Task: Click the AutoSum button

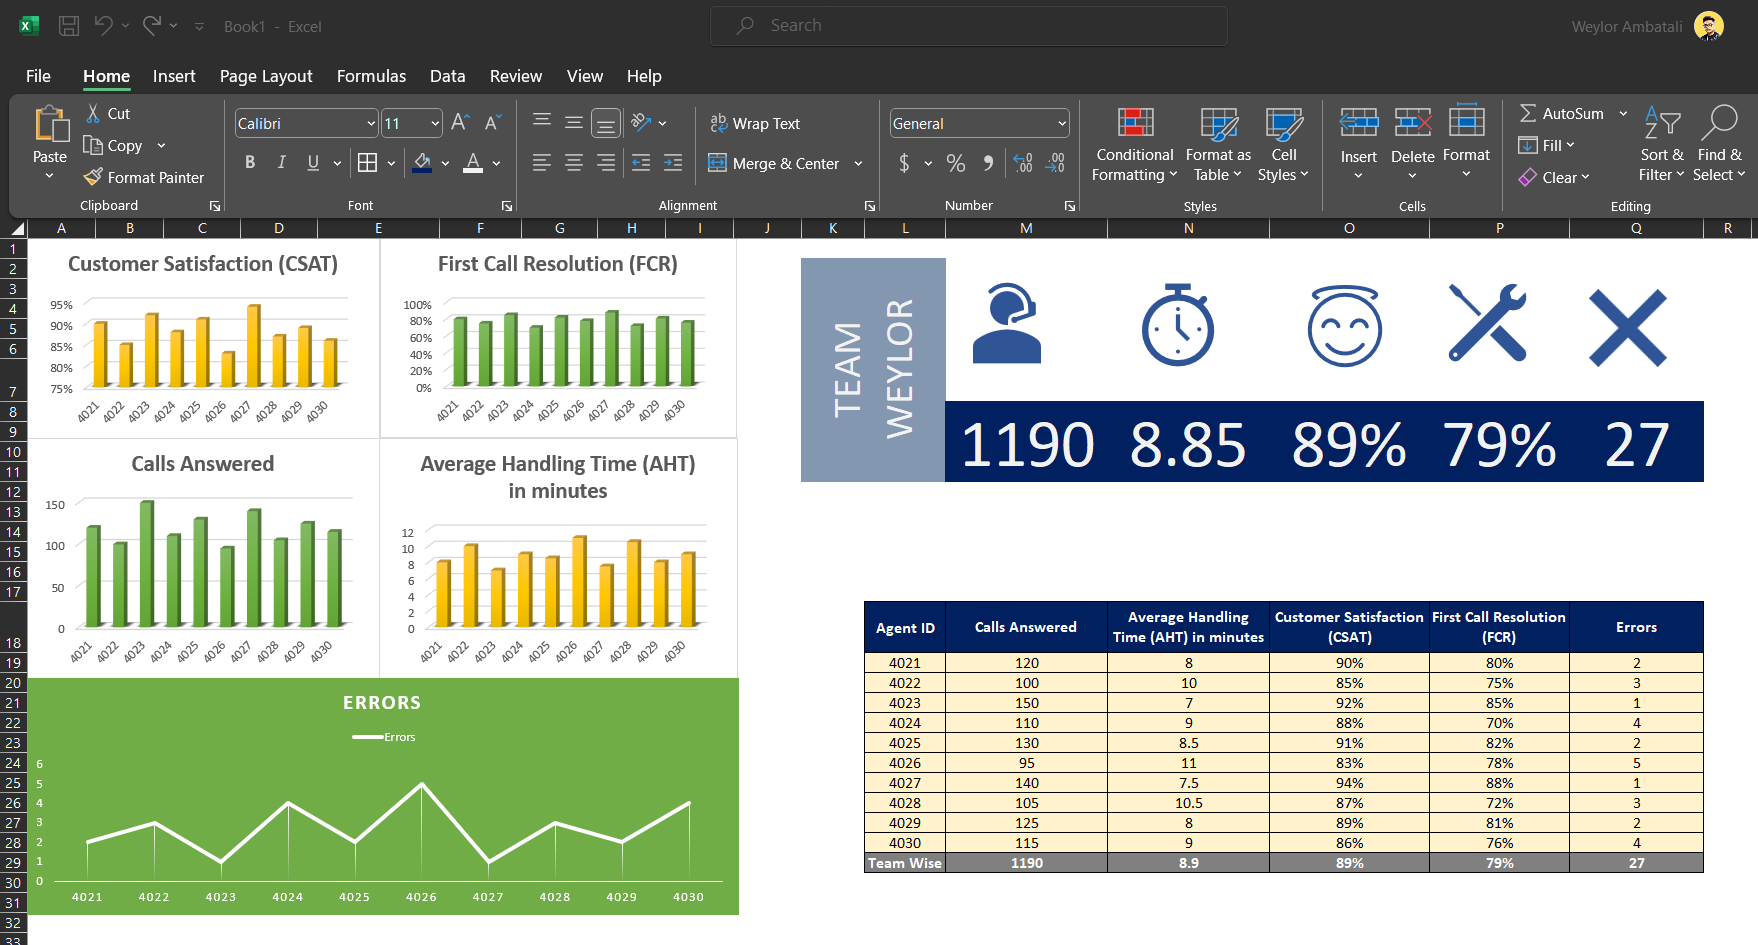Action: [x=1561, y=113]
